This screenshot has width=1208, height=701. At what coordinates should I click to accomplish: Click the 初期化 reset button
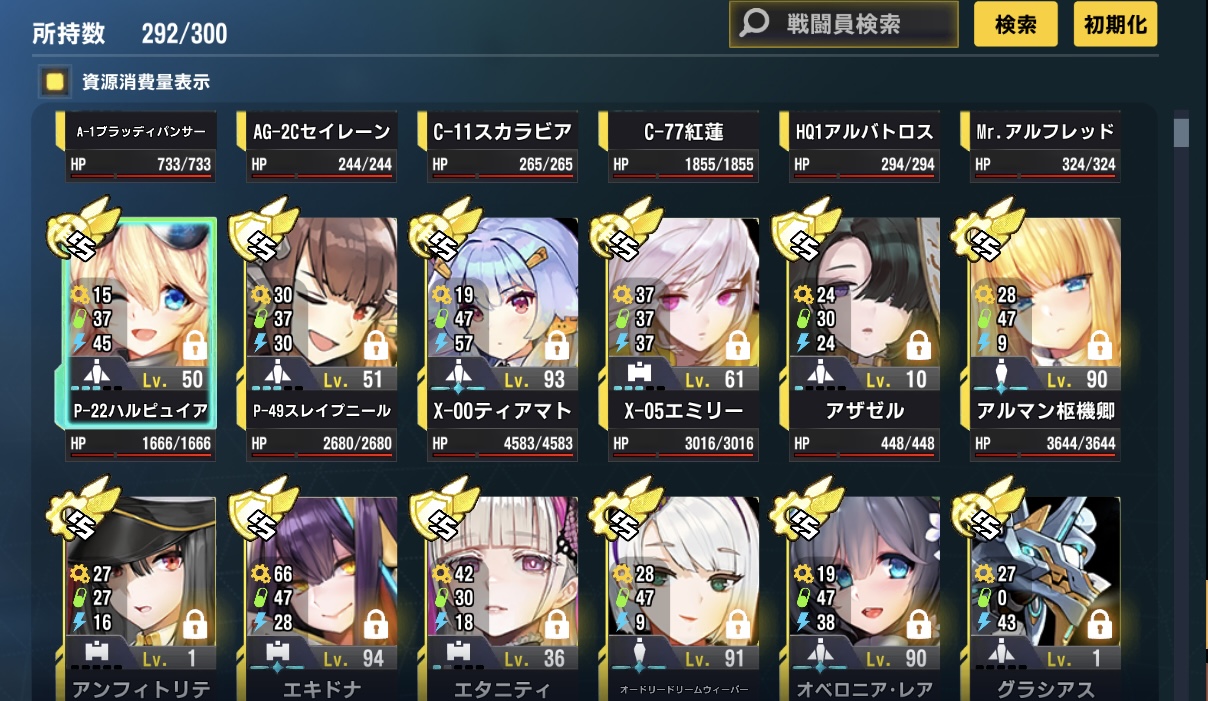1116,25
